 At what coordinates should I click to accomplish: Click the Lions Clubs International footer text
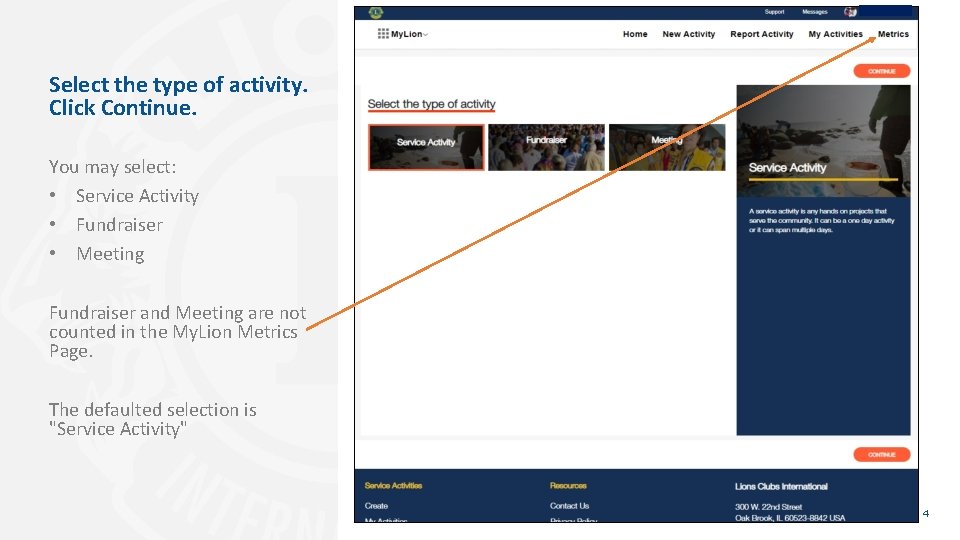coord(781,486)
